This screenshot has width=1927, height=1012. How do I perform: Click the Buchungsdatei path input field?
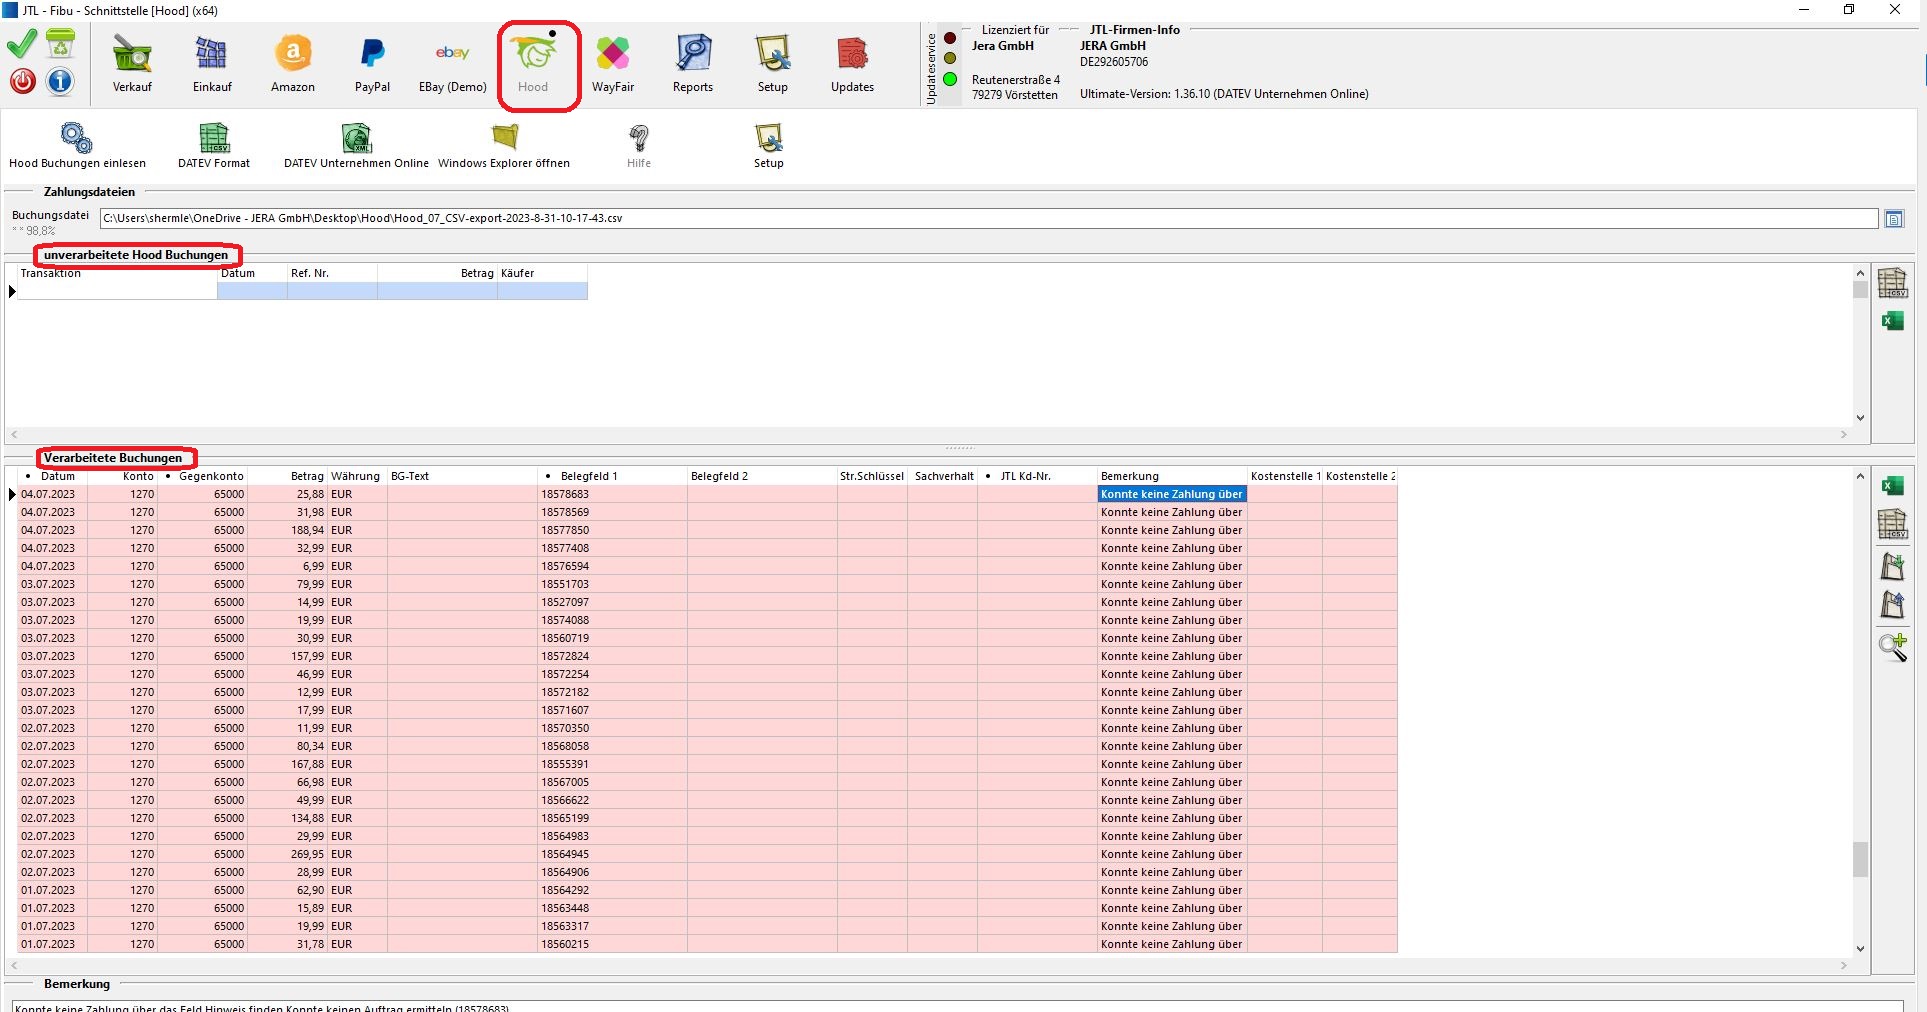click(988, 218)
